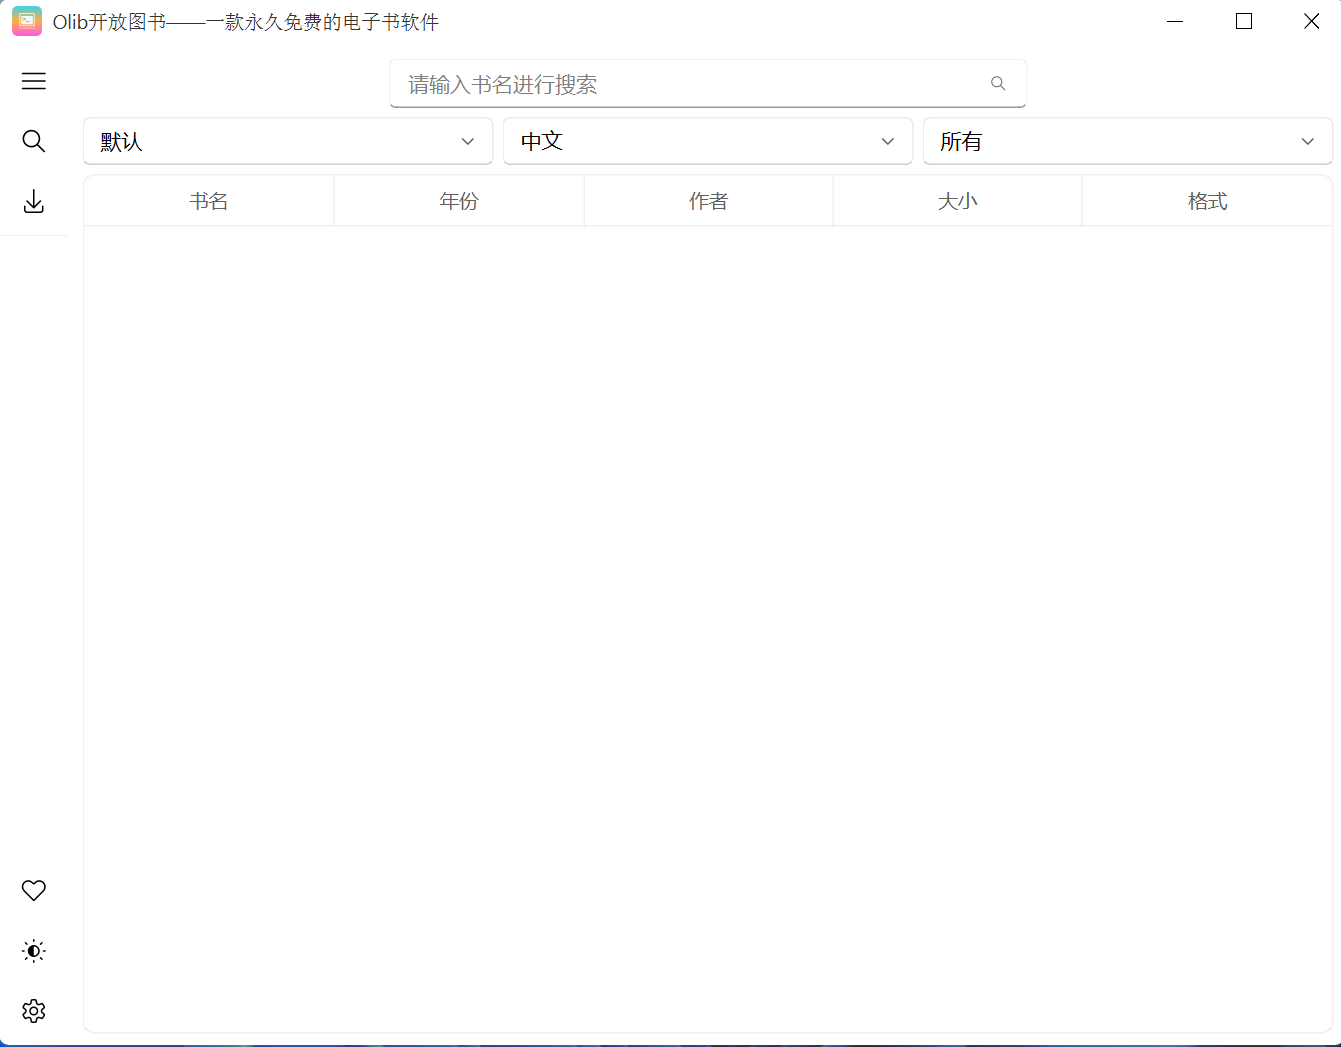Open the hamburger navigation menu

(34, 81)
